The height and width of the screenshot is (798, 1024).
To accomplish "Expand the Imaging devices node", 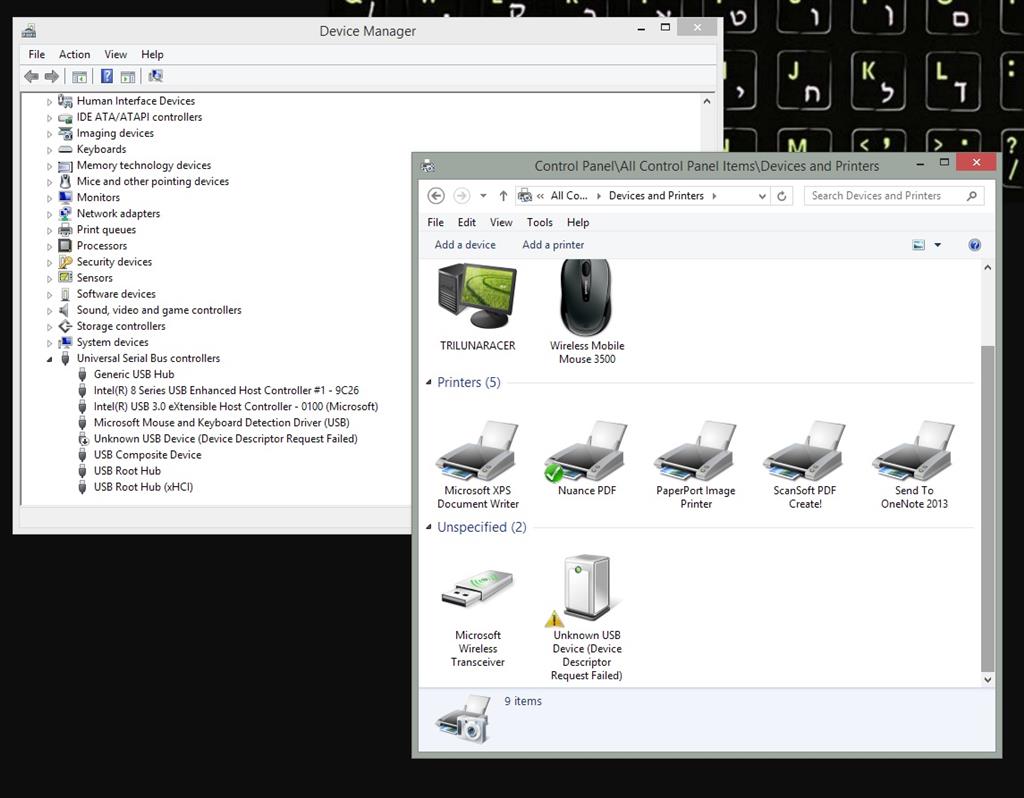I will (x=49, y=134).
